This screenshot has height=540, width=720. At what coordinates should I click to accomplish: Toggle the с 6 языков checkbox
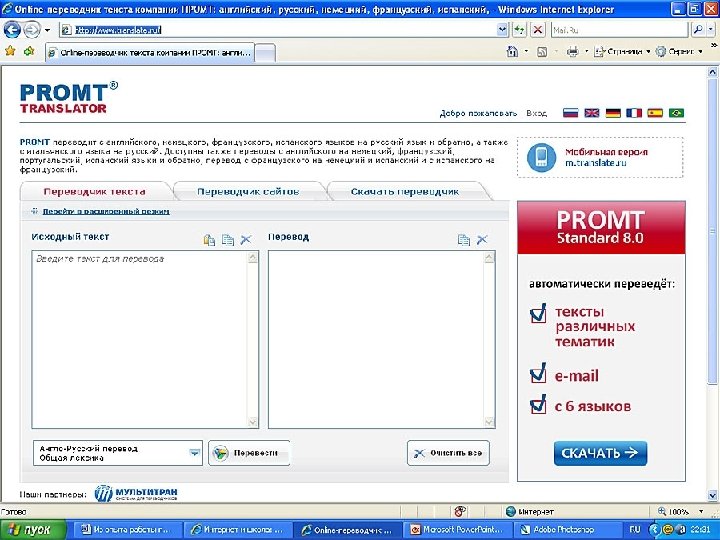pyautogui.click(x=538, y=405)
